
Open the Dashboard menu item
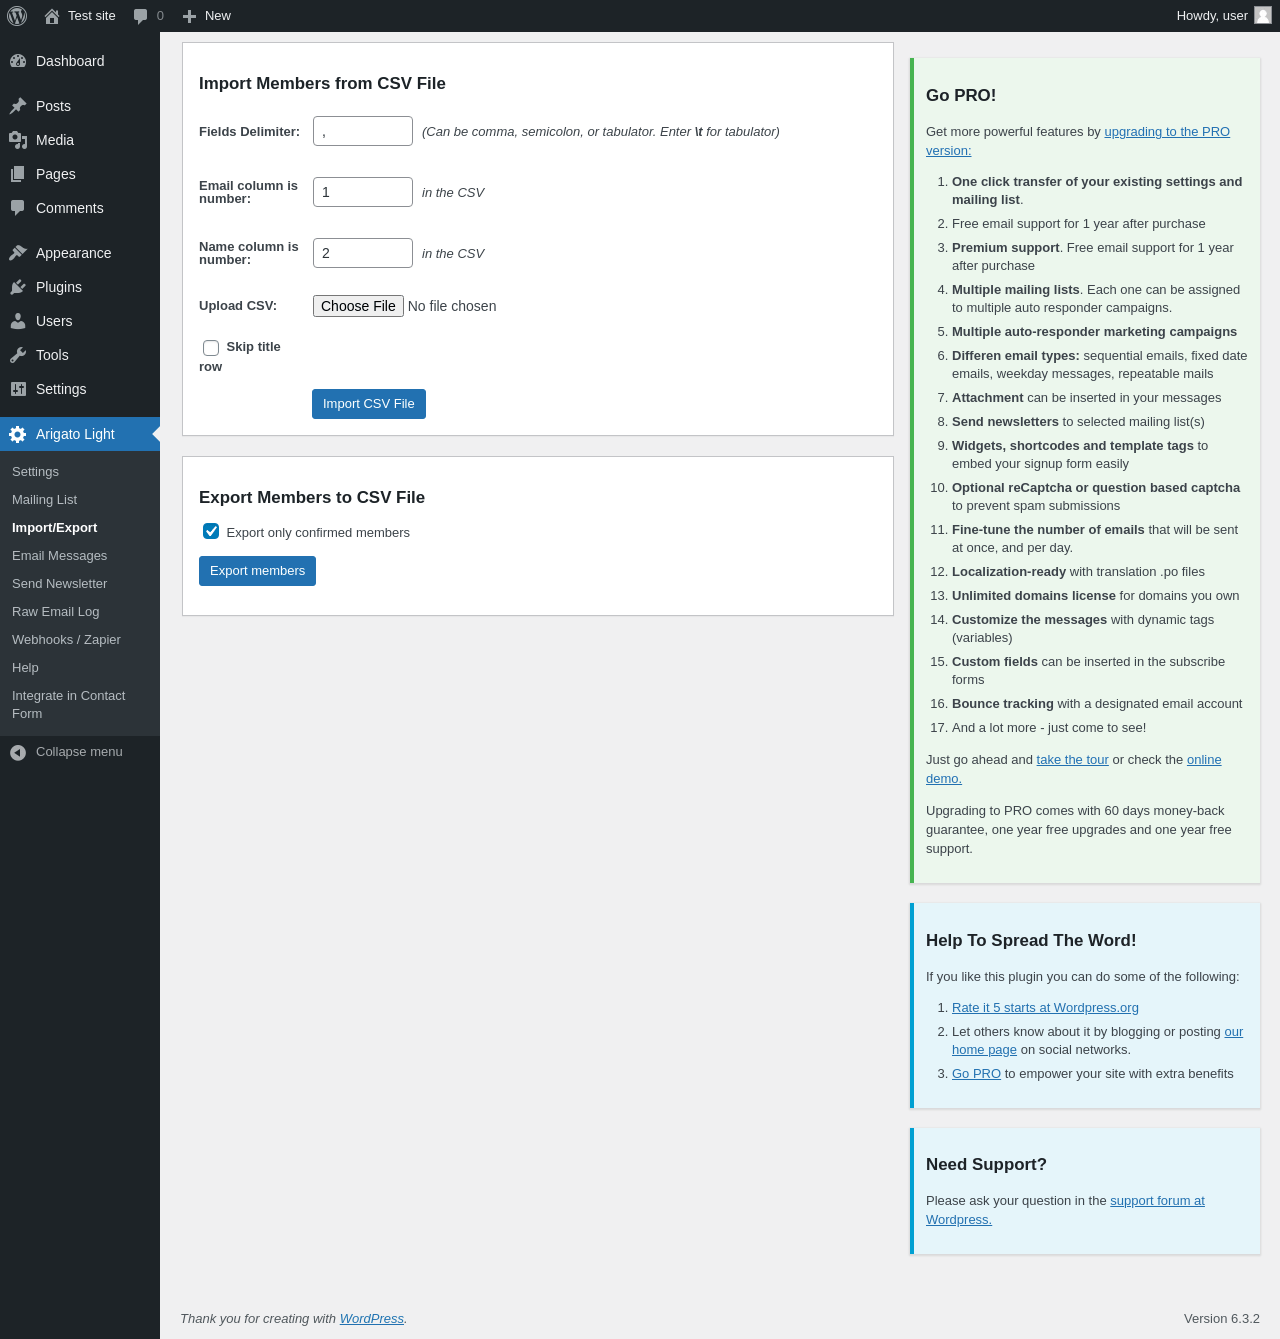tap(80, 61)
